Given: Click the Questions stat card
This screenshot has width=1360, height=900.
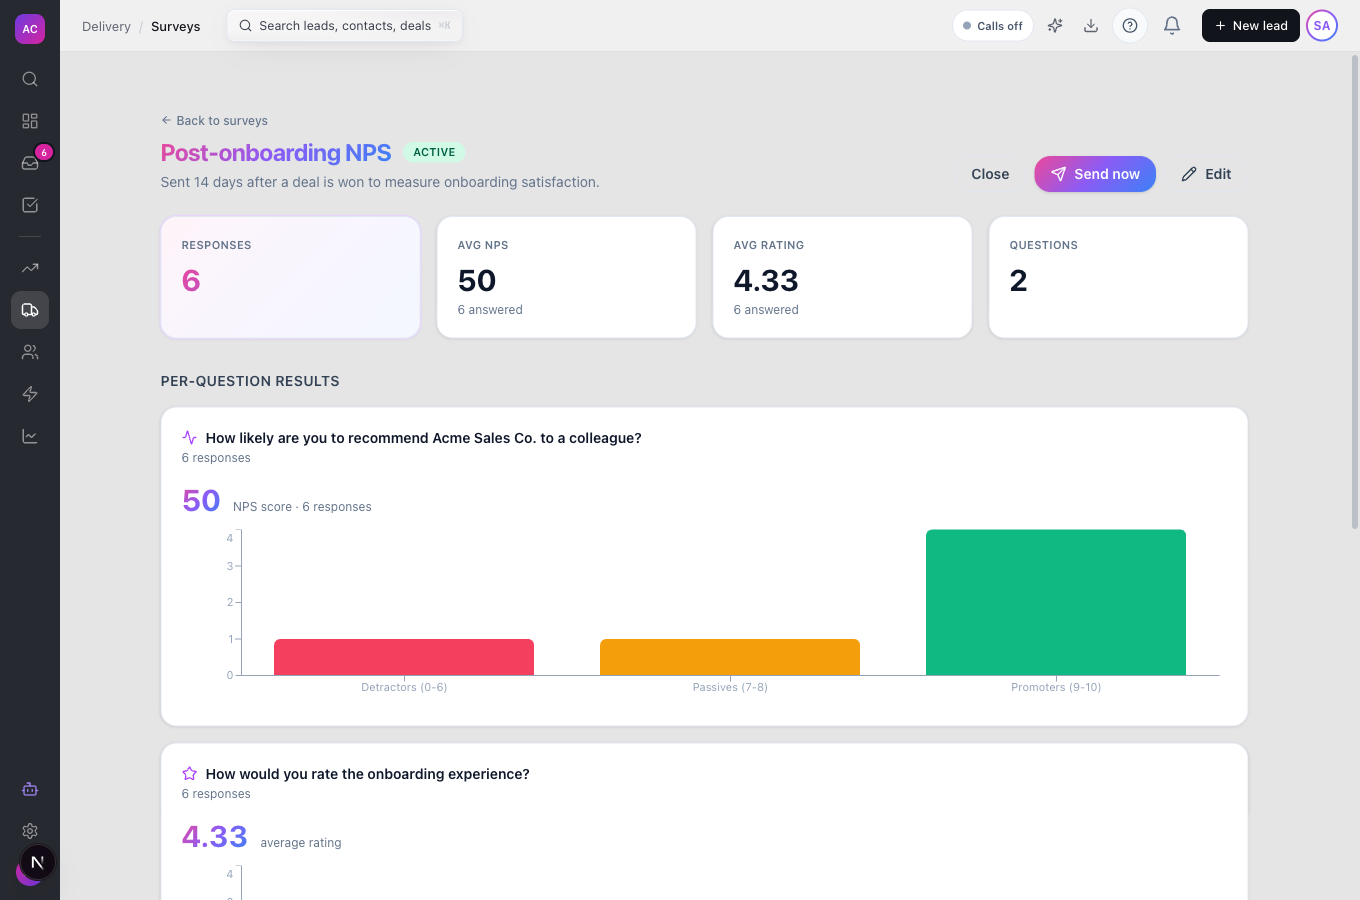Looking at the screenshot, I should tap(1118, 278).
